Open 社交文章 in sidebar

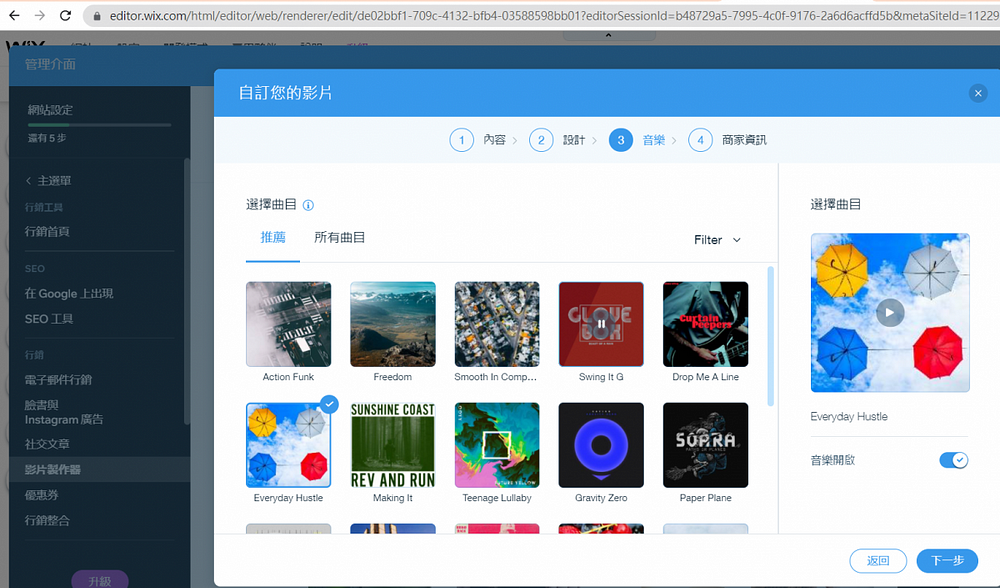[47, 444]
